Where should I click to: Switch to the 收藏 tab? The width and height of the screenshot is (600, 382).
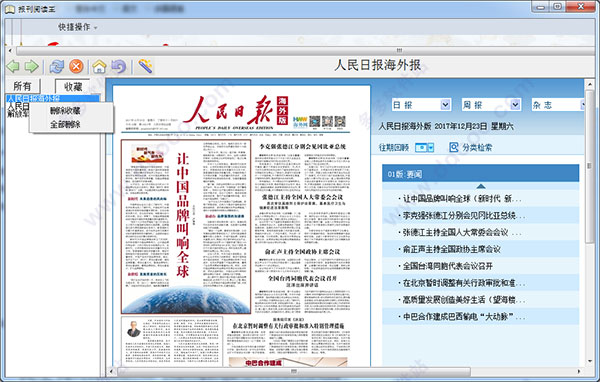[x=73, y=87]
